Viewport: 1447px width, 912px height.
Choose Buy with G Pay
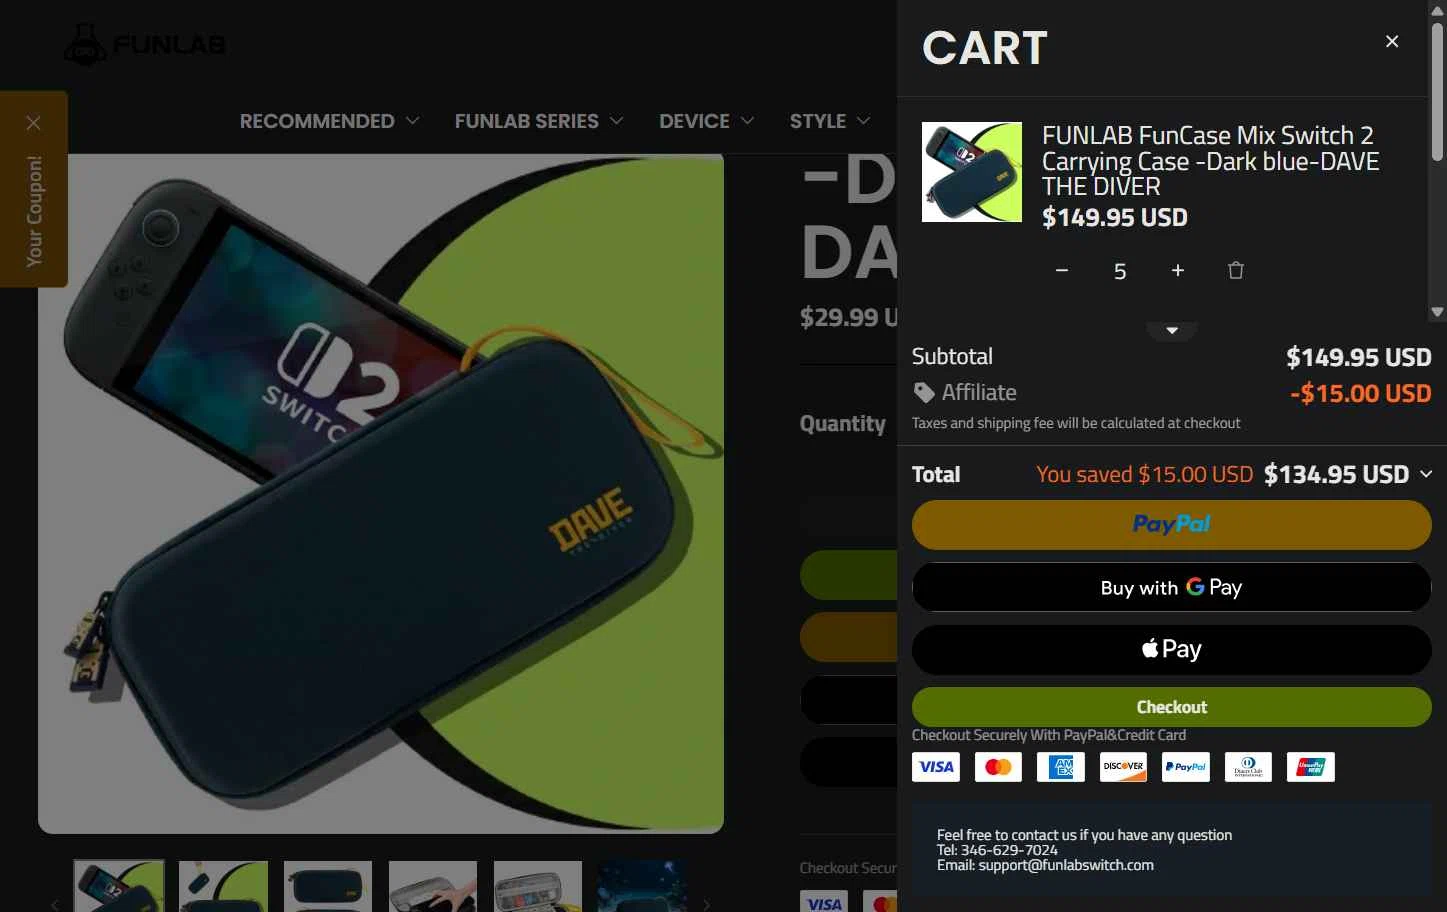click(x=1172, y=587)
